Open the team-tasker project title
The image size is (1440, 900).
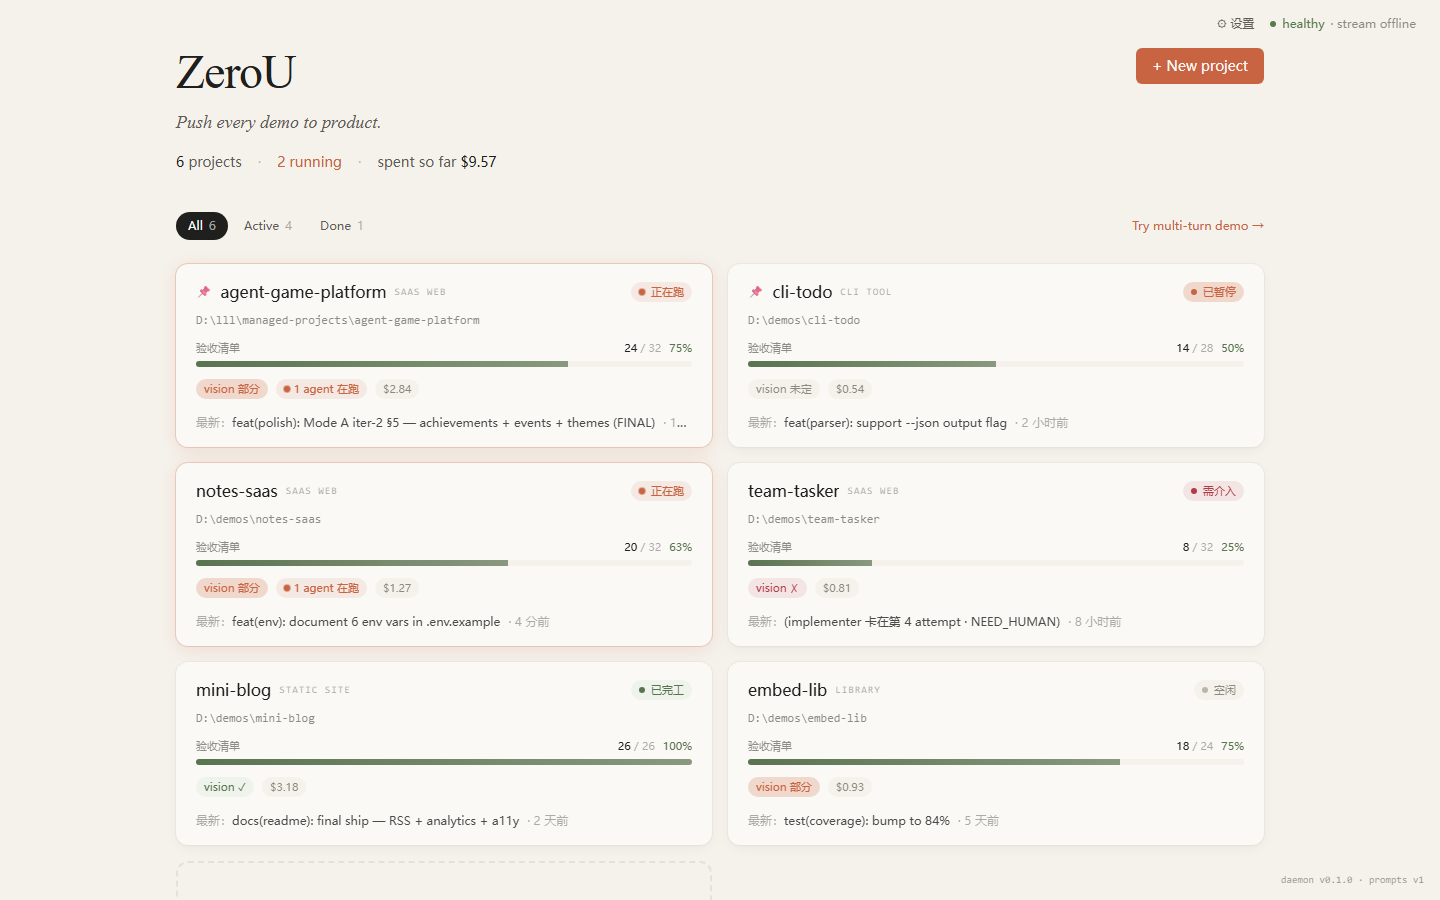[793, 491]
